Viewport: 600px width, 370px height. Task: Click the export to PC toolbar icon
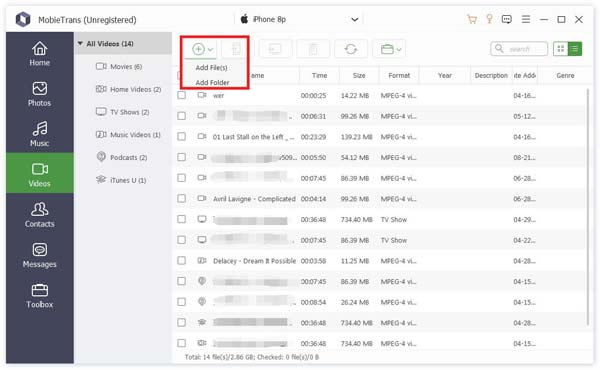tap(275, 49)
